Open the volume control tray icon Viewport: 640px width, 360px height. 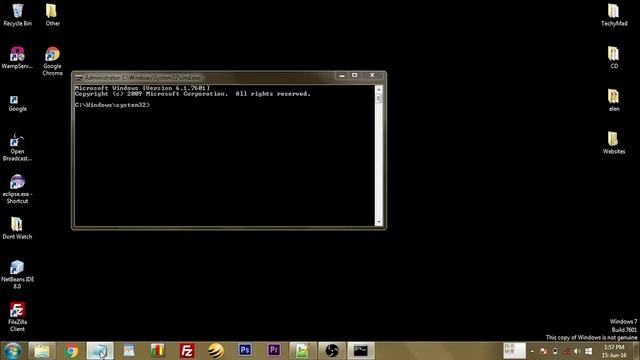tap(577, 351)
